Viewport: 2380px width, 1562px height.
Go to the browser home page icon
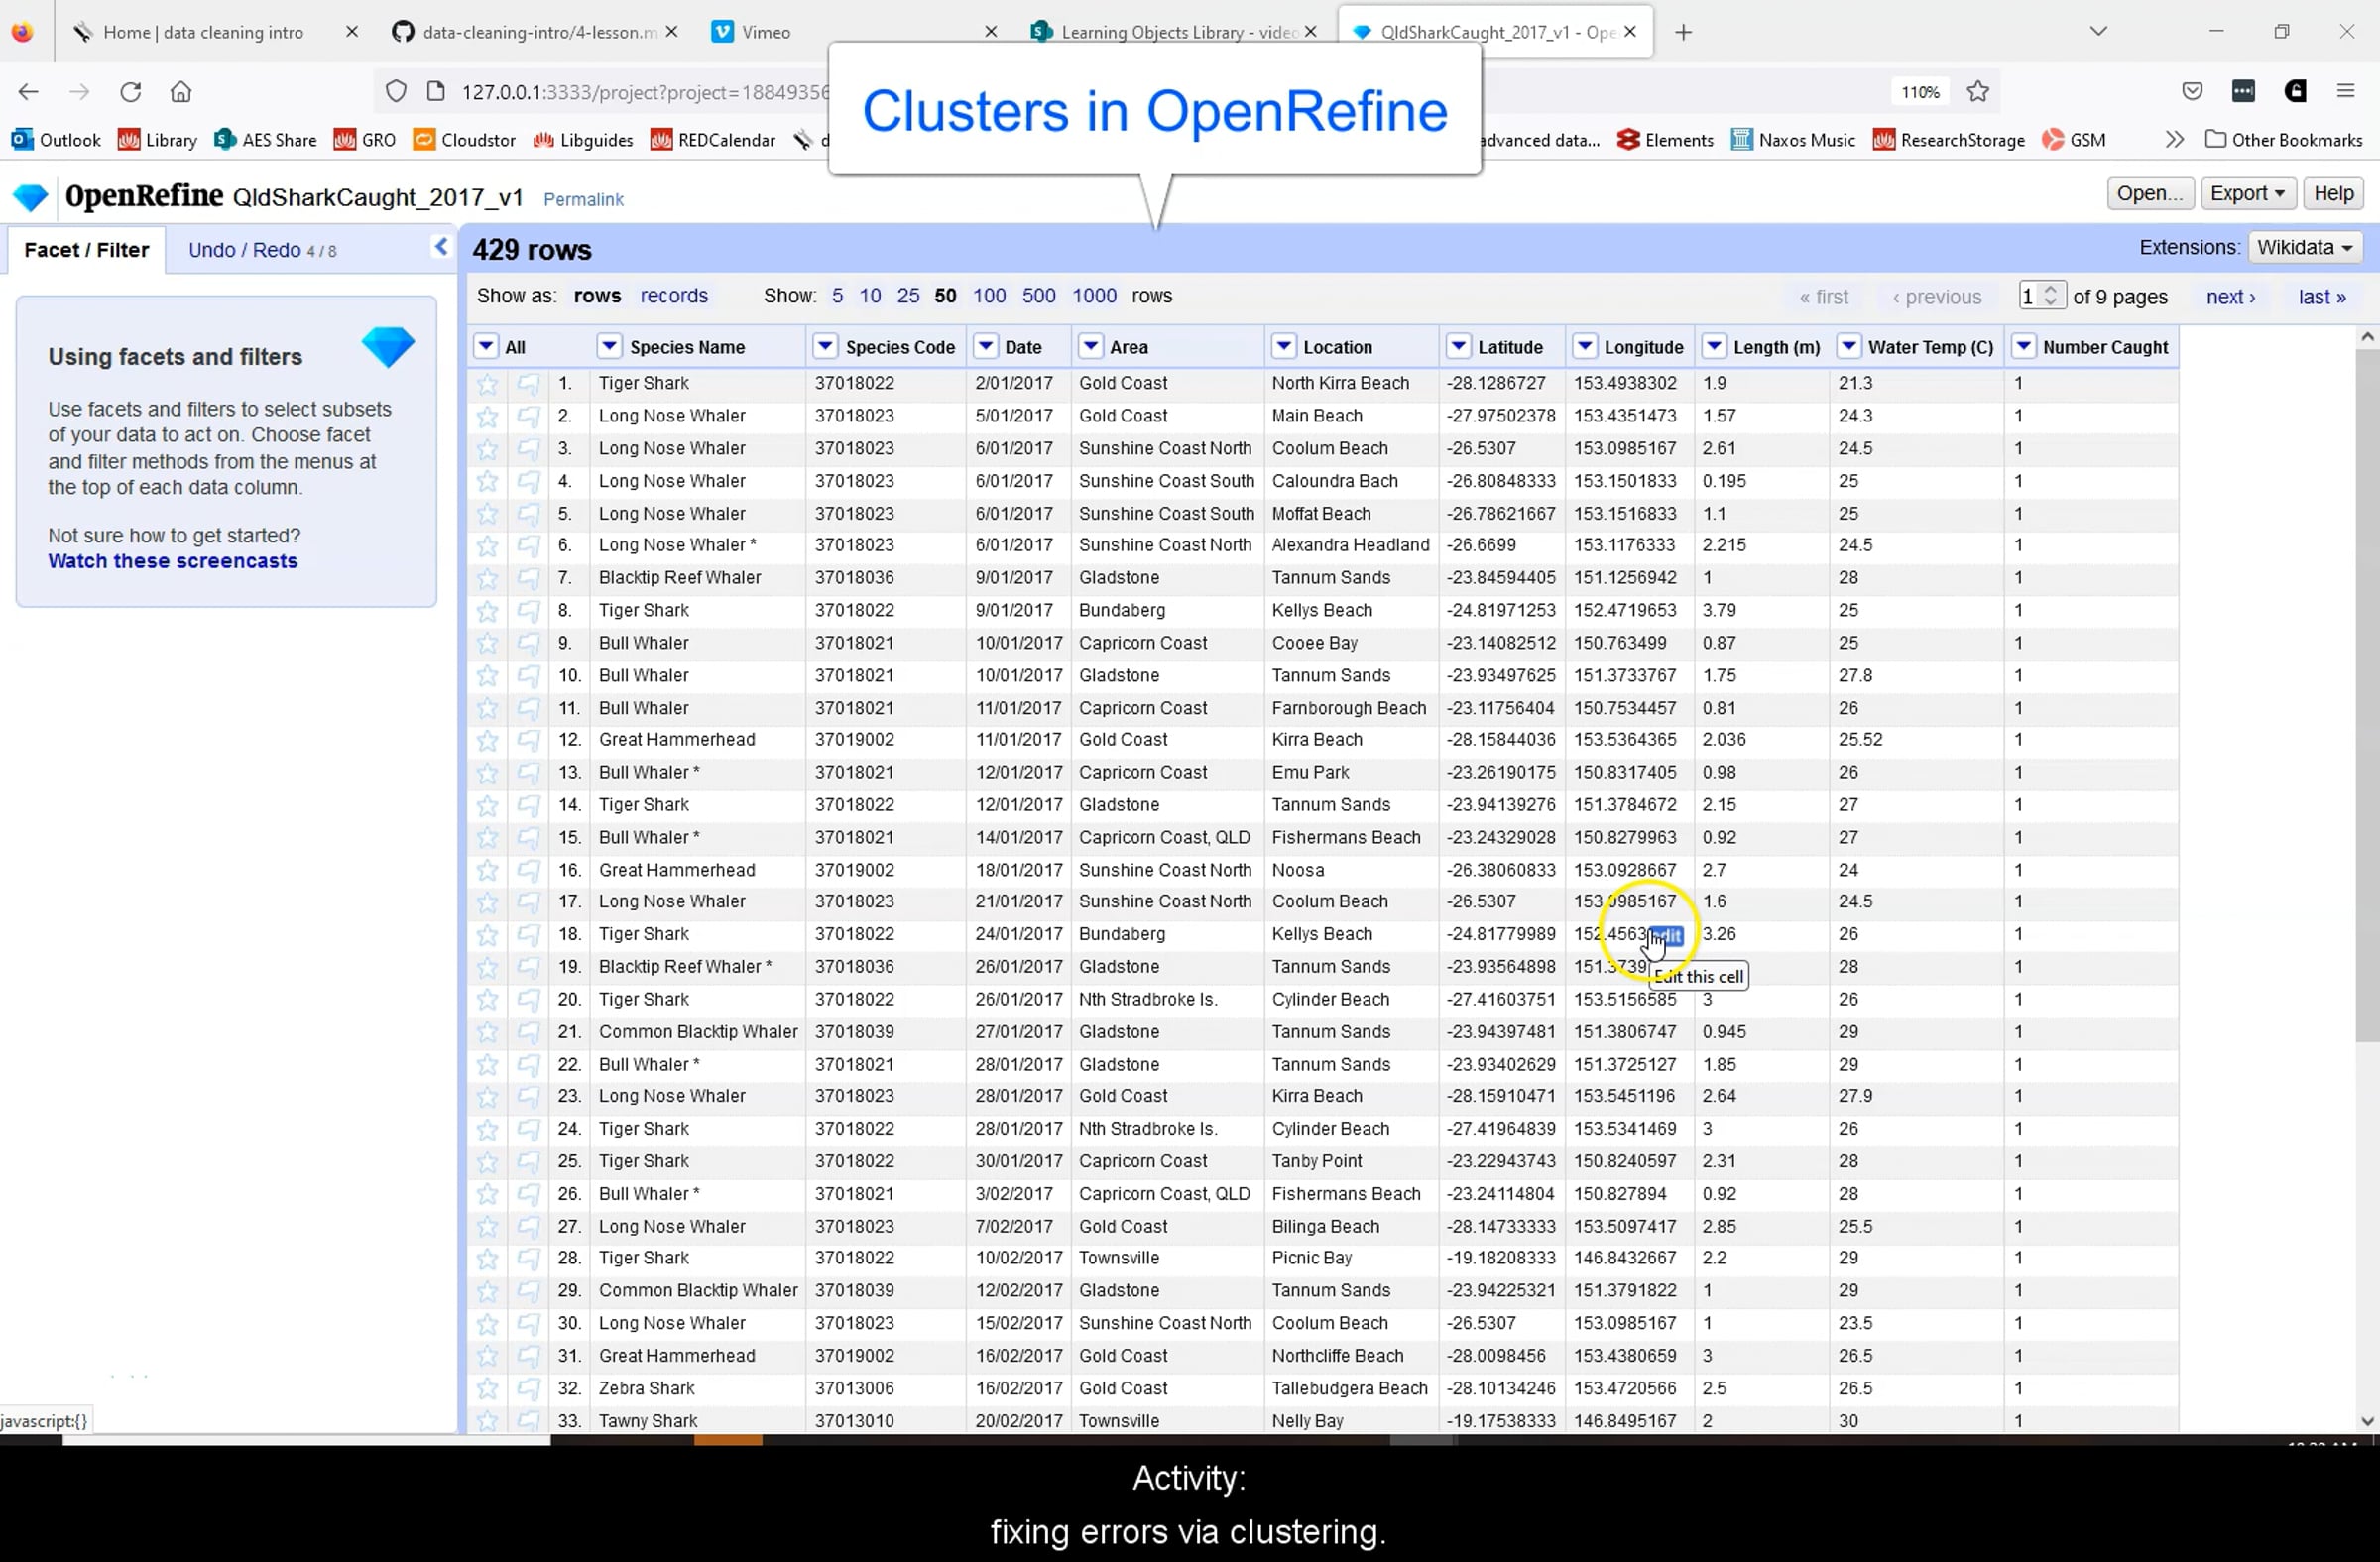tap(181, 92)
